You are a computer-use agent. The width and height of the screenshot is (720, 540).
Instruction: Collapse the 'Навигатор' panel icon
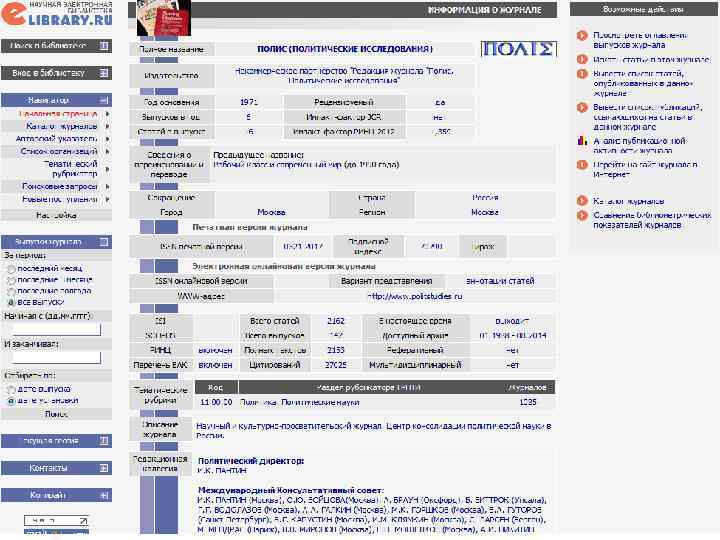click(104, 100)
